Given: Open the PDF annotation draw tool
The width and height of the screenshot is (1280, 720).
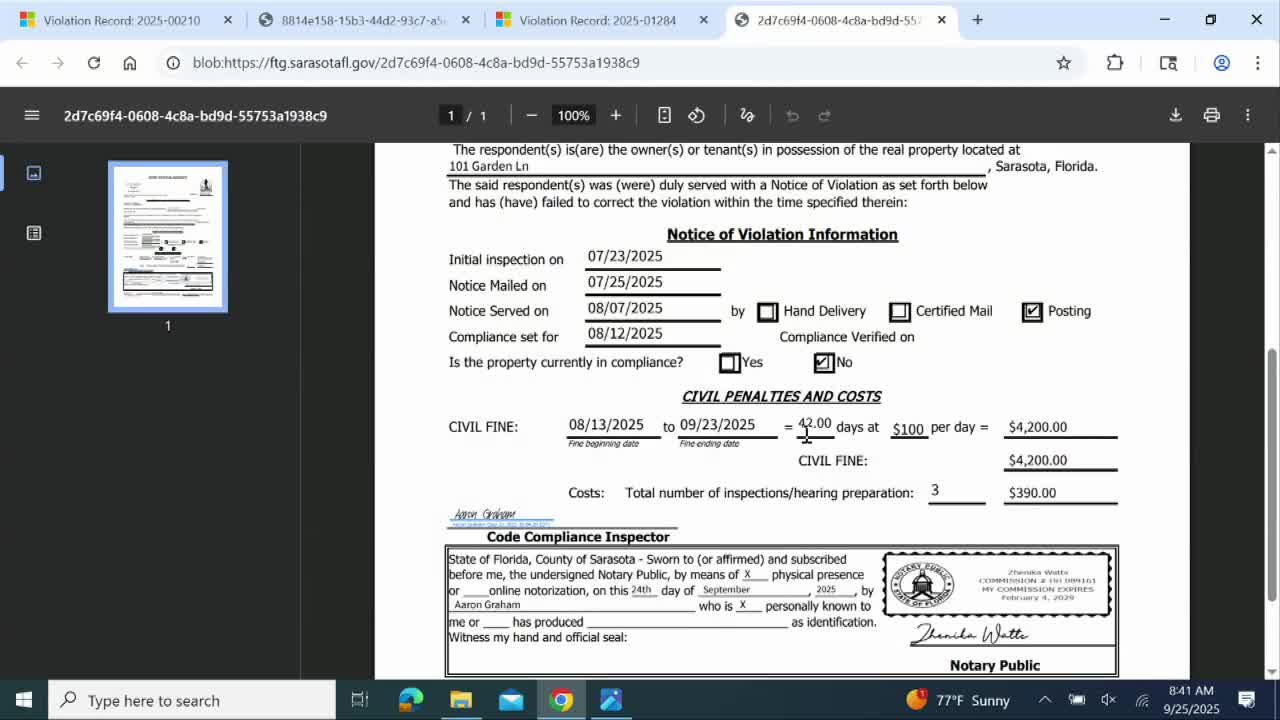Looking at the screenshot, I should click(x=746, y=115).
